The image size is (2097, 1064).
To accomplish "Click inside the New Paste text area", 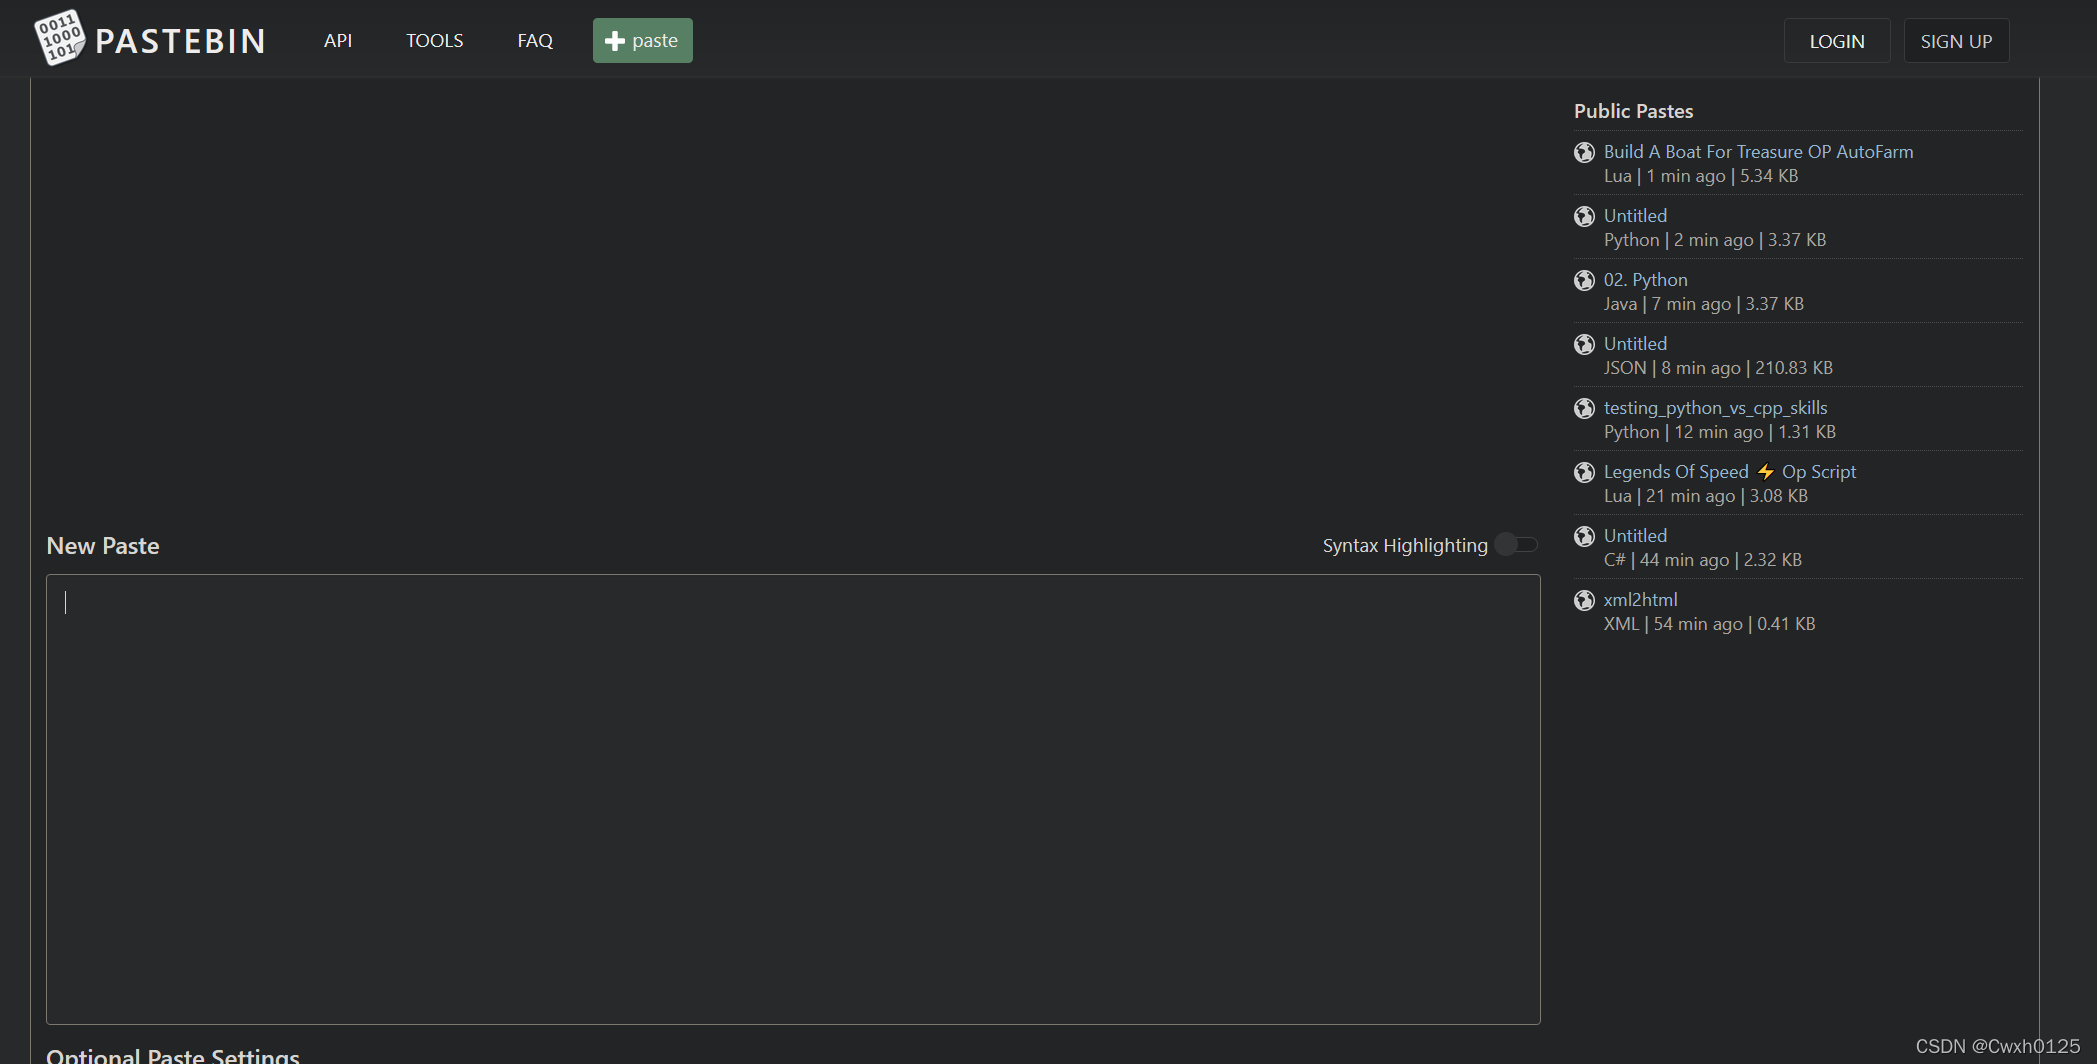I will click(793, 799).
